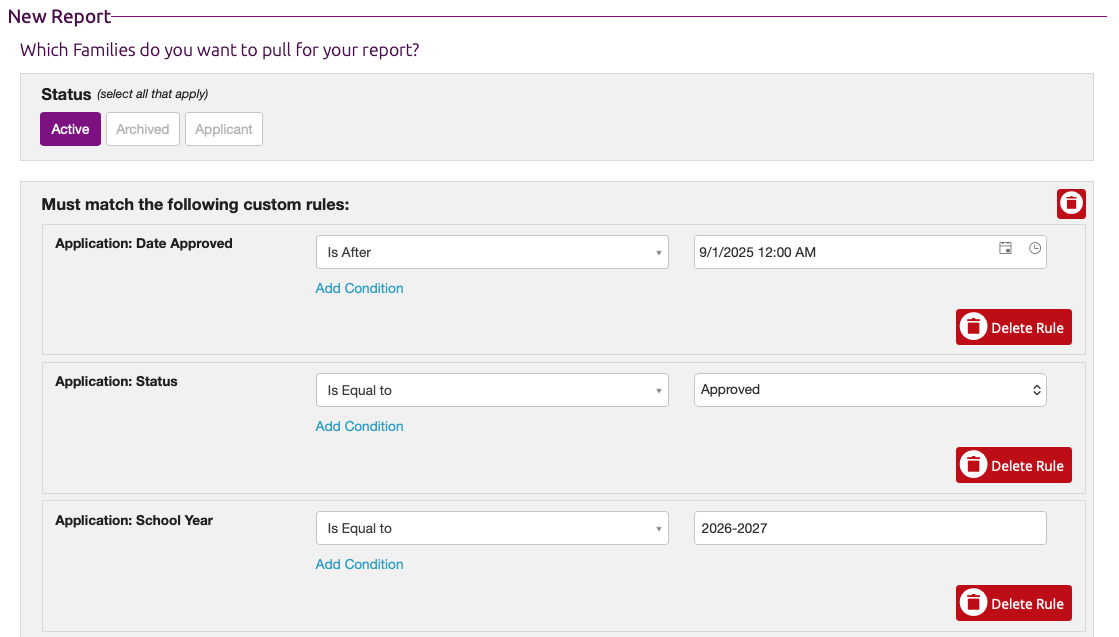1119x637 pixels.
Task: Open the School Year operator dropdown
Action: point(491,528)
